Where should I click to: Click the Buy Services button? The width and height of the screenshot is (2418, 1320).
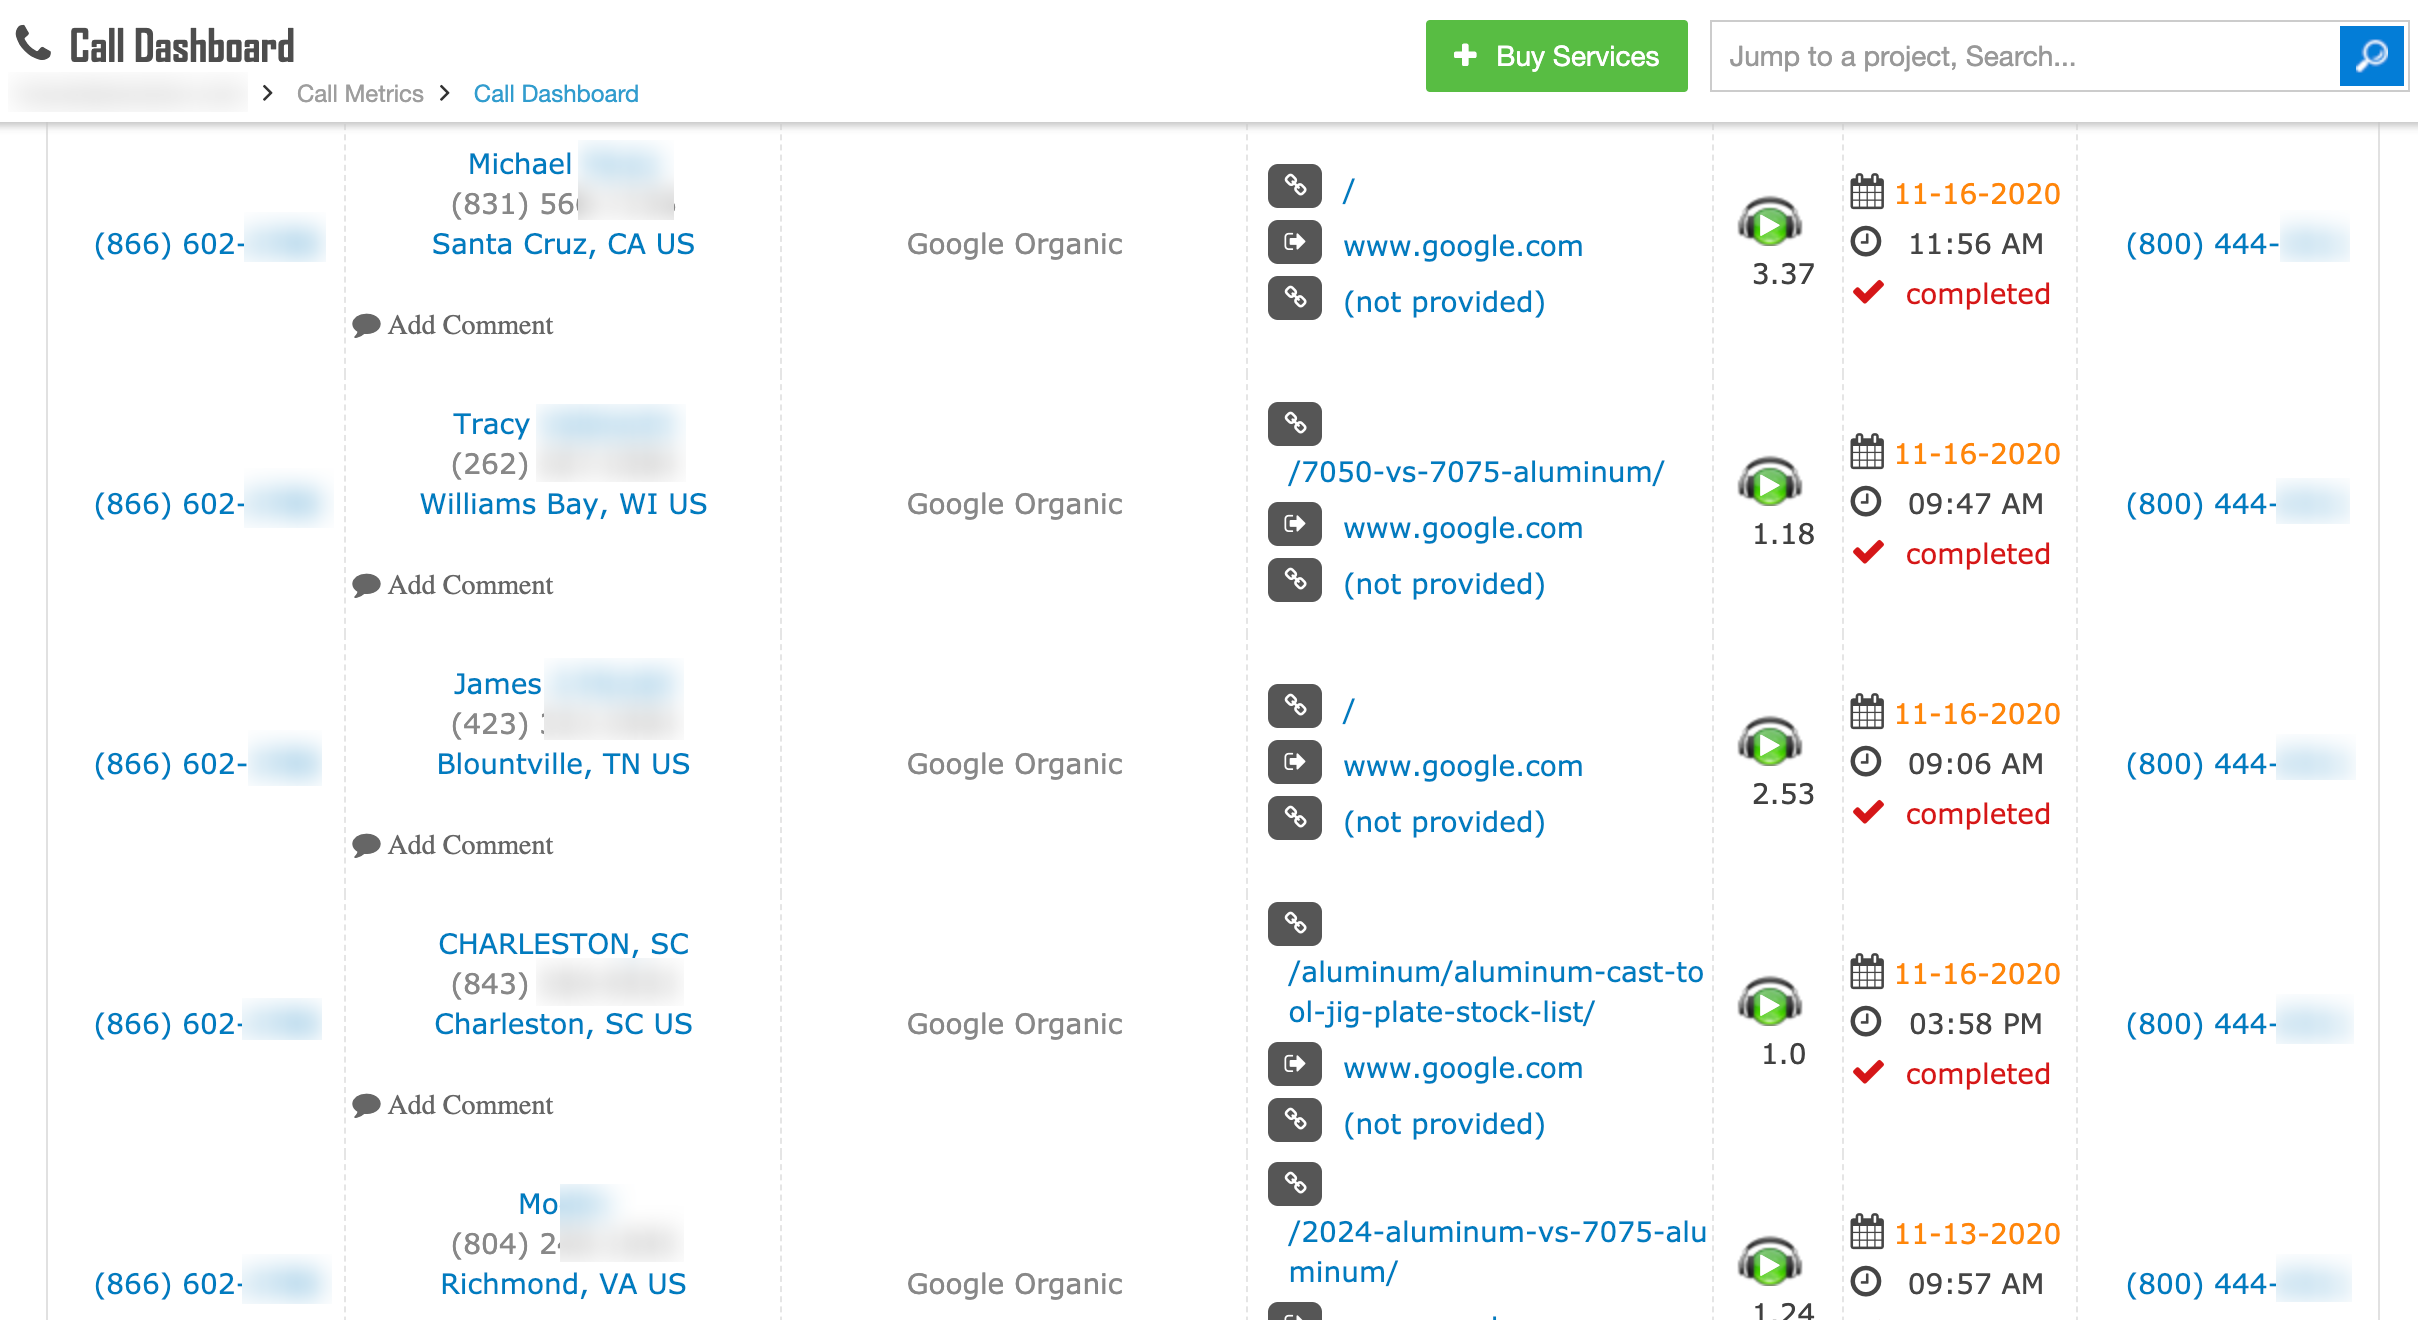pyautogui.click(x=1556, y=56)
